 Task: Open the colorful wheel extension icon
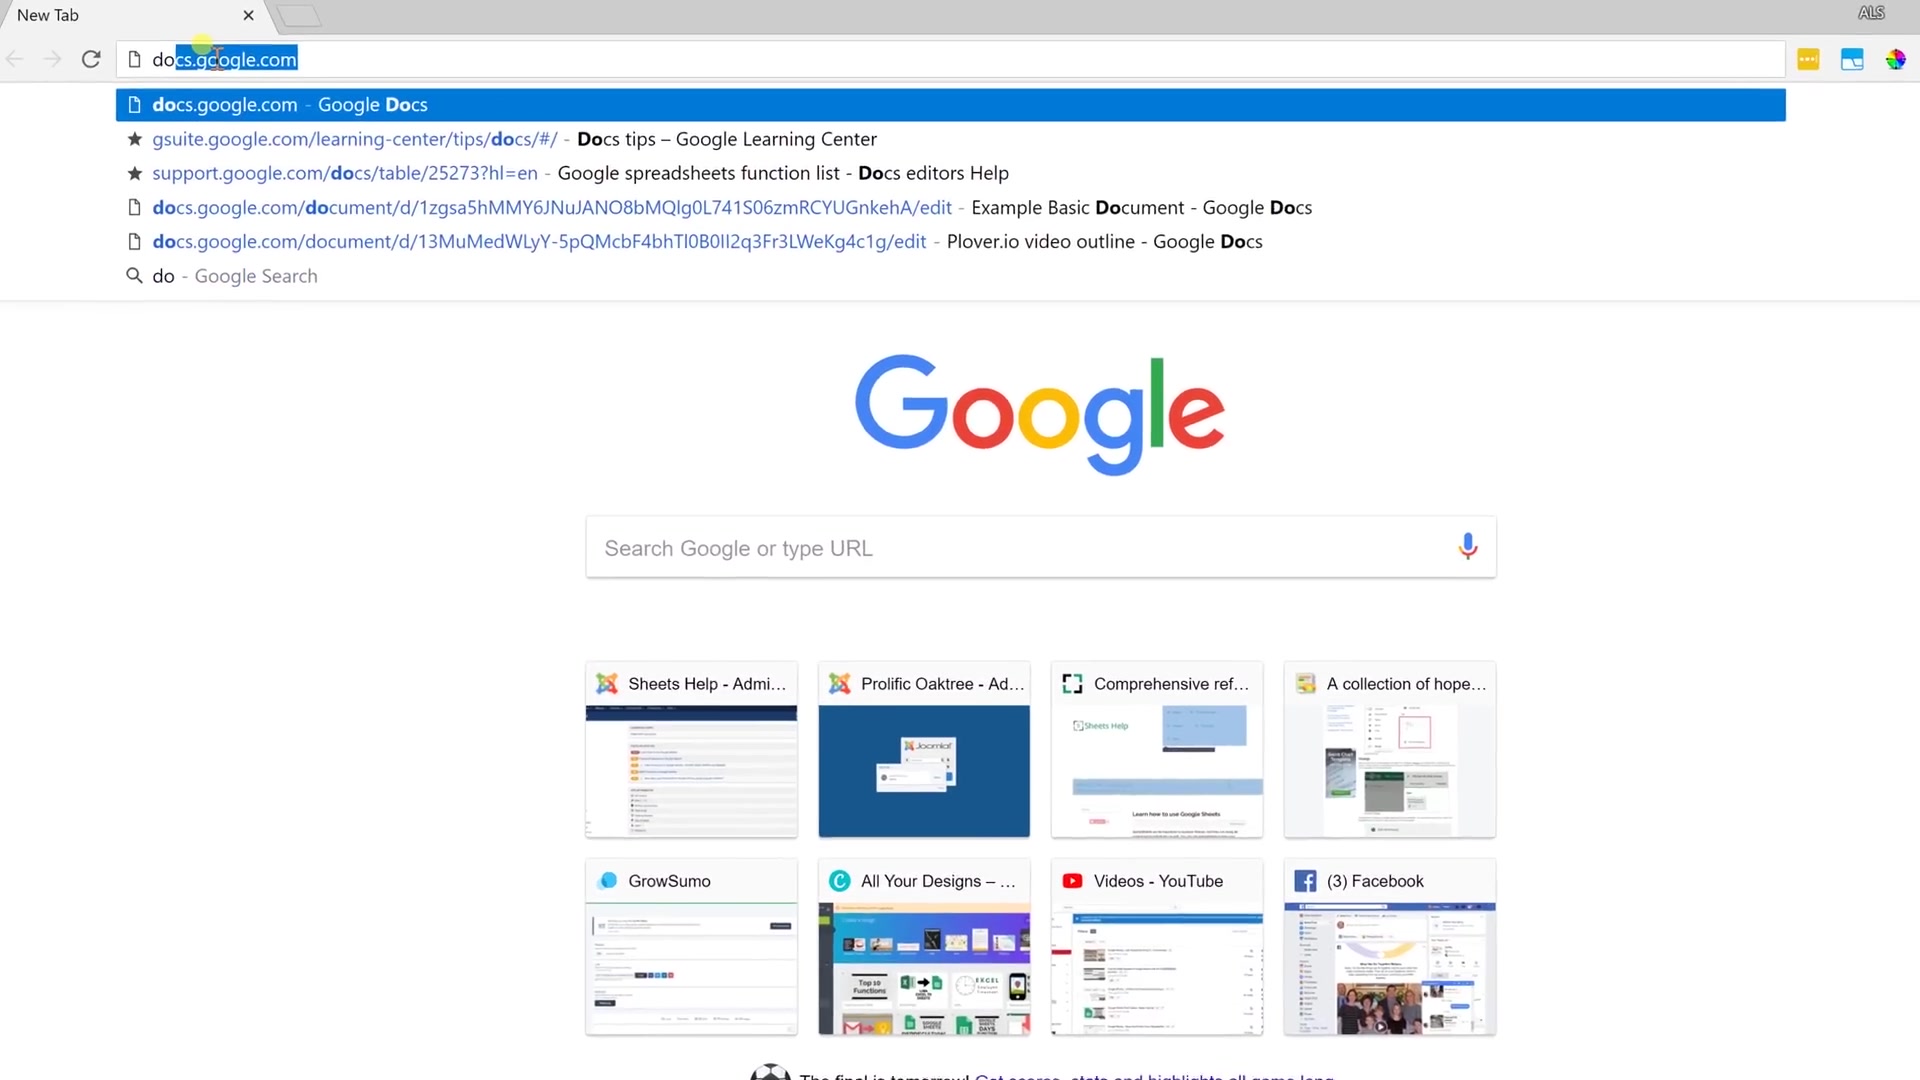(x=1896, y=59)
